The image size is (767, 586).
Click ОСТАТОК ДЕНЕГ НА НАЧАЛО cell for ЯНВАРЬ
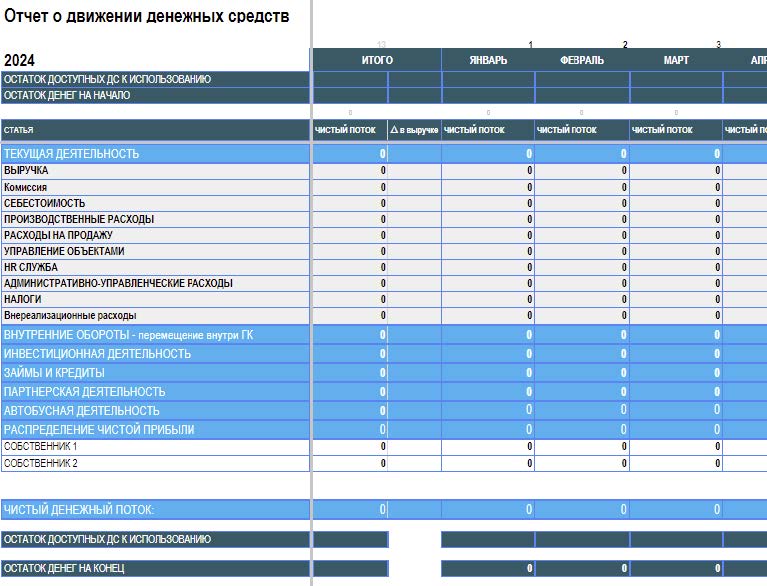pos(488,95)
